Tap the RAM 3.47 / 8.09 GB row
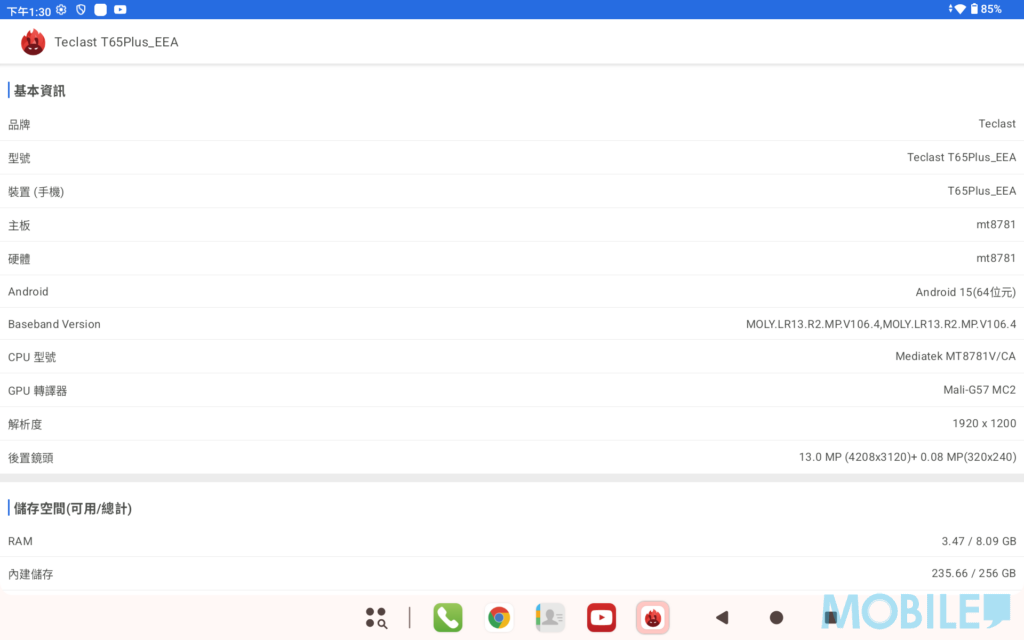 pyautogui.click(x=512, y=541)
